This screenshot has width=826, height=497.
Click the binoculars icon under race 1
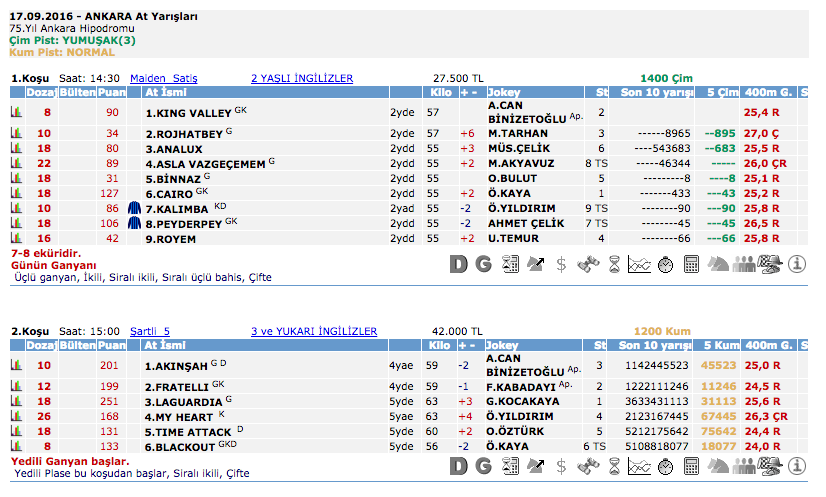[587, 264]
